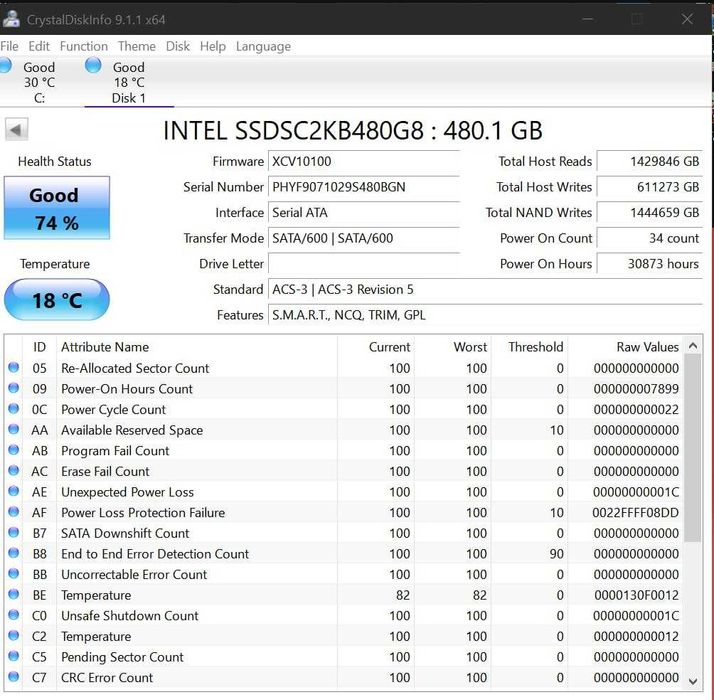Click the Good 74 % health status button
The width and height of the screenshot is (714, 700).
[57, 208]
